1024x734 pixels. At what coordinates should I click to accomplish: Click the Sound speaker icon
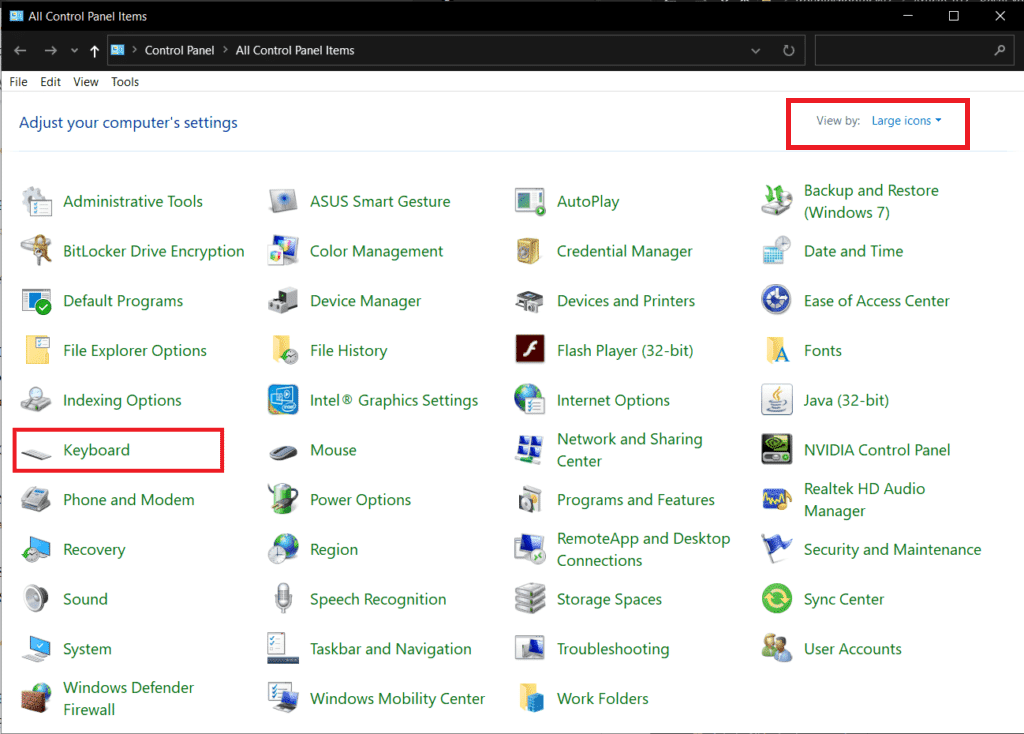(37, 599)
